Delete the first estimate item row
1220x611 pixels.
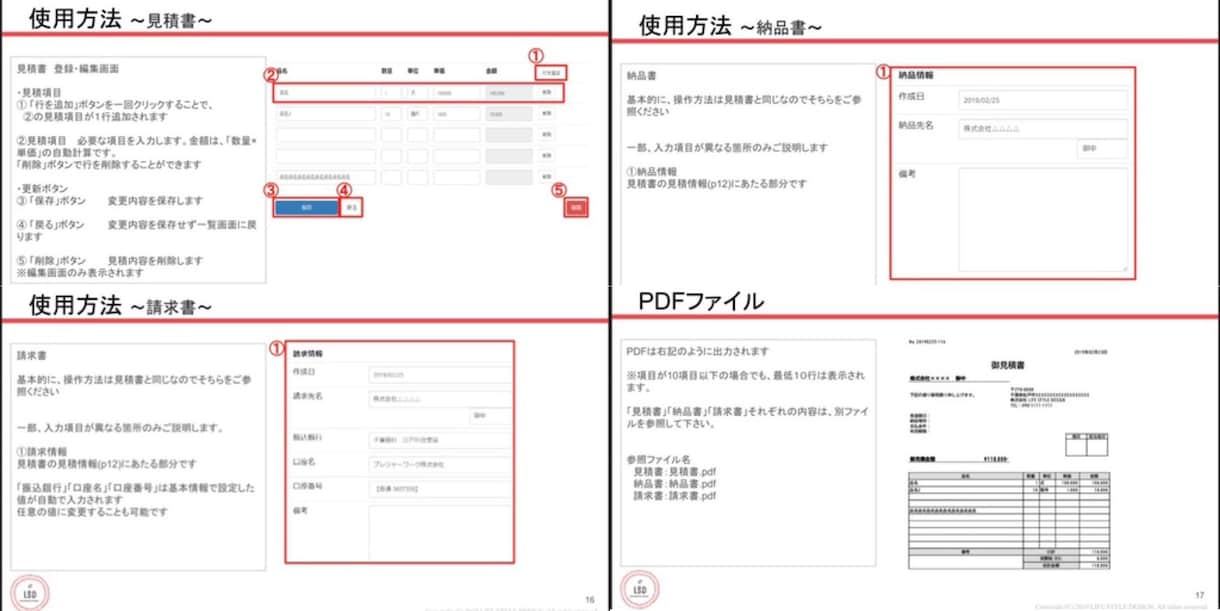(x=546, y=92)
